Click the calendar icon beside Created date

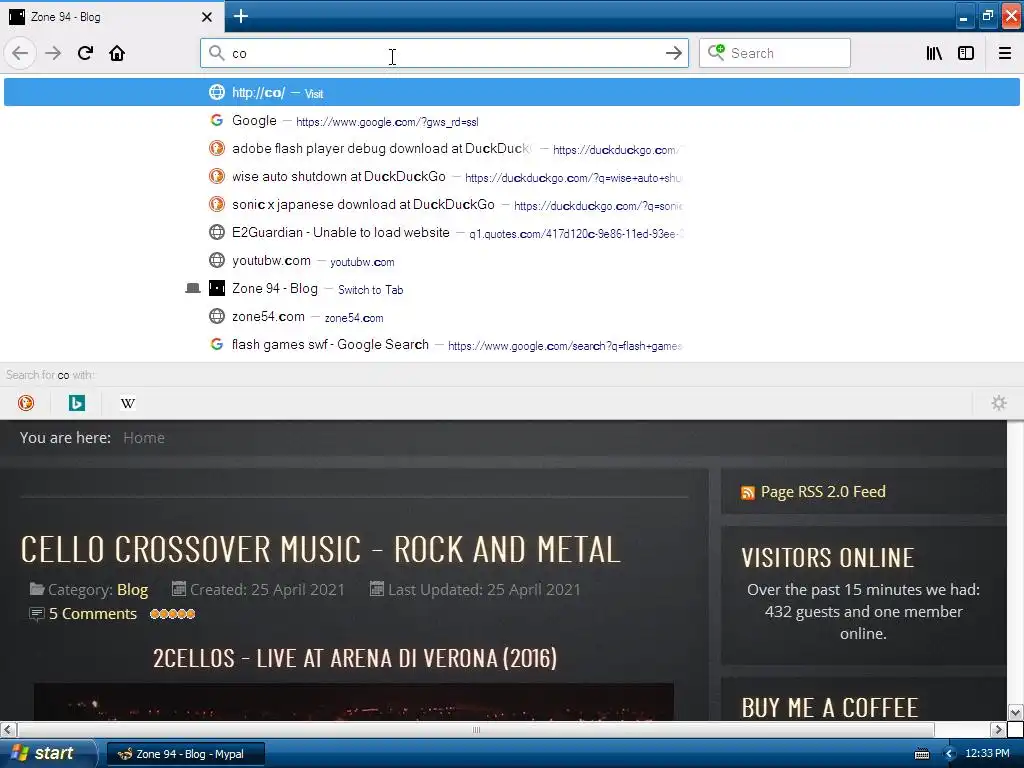178,589
